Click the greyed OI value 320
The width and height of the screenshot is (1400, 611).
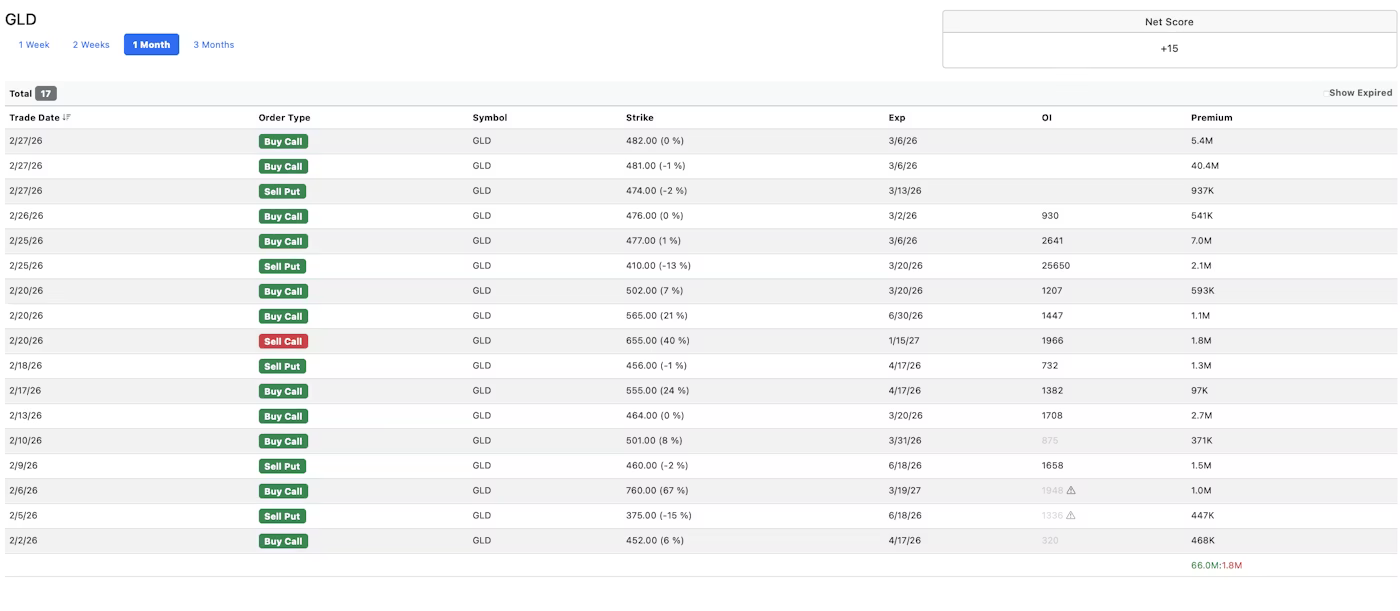point(1050,541)
